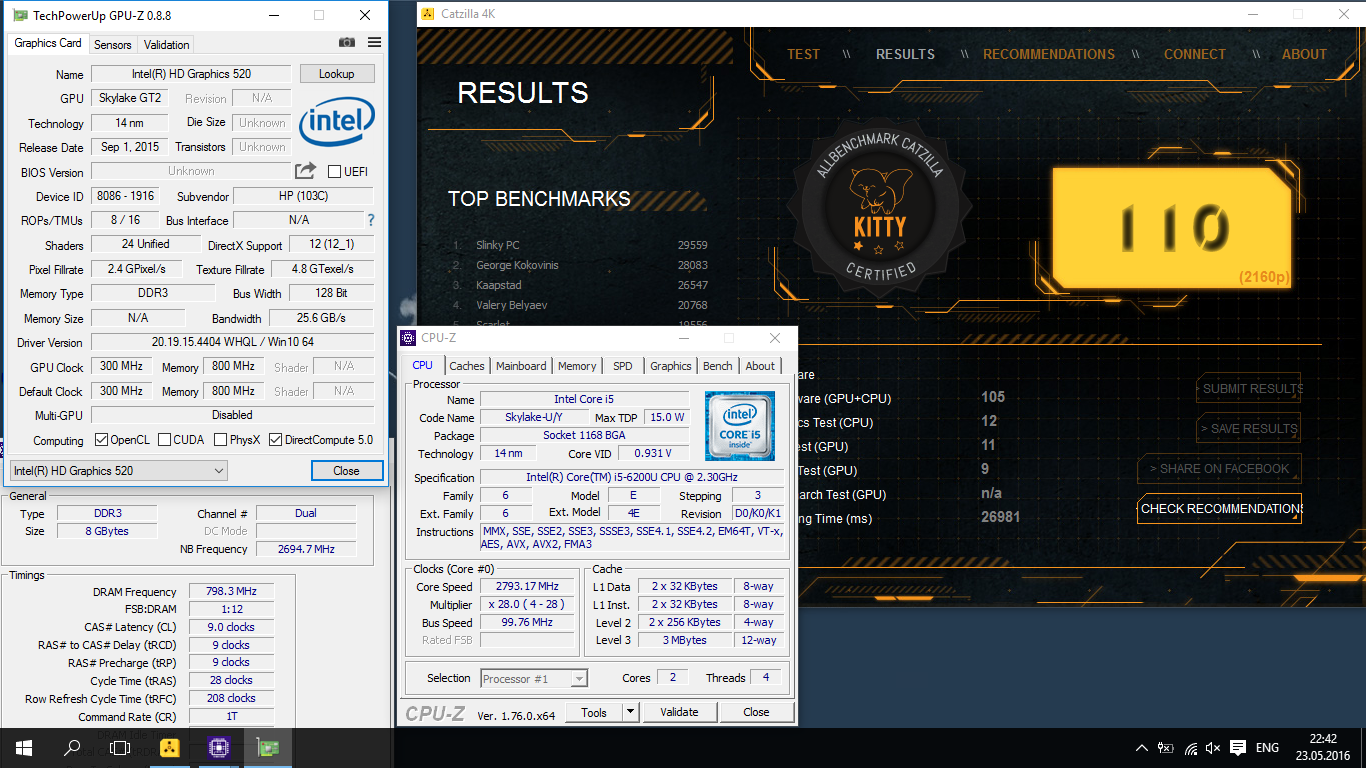Click the Lookup button in GPU-Z
Viewport: 1366px width, 768px height.
(336, 74)
